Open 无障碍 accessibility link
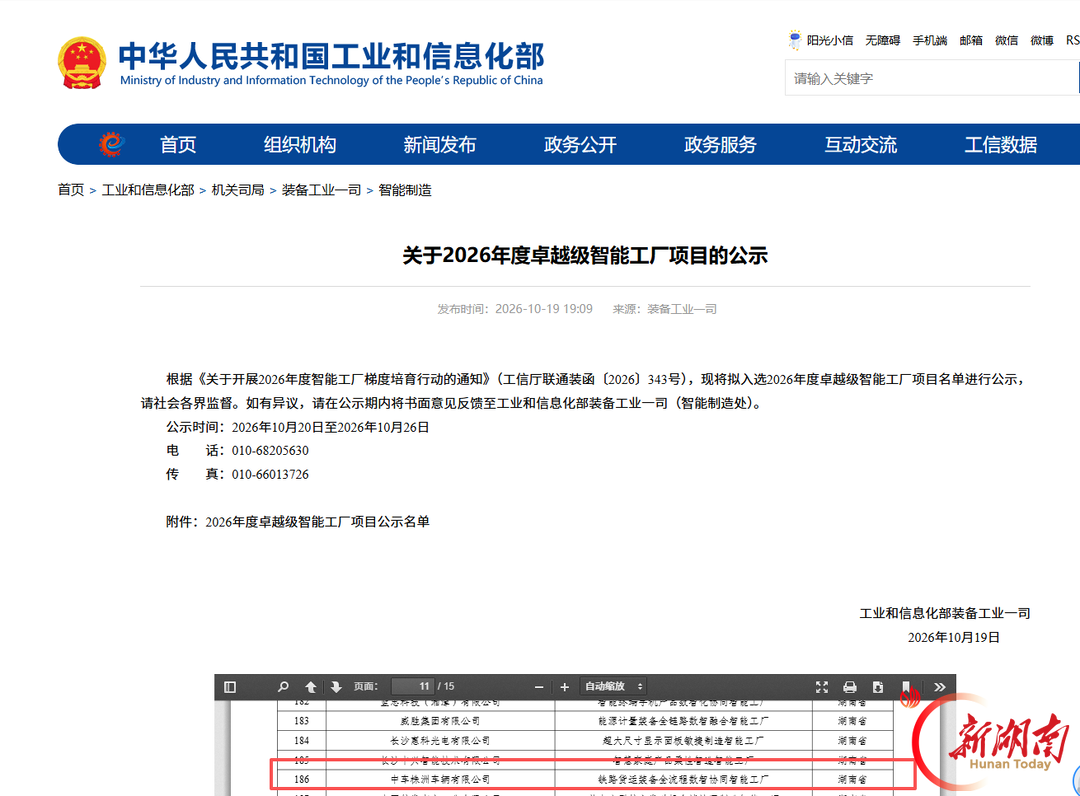Viewport: 1080px width, 796px height. pos(882,41)
